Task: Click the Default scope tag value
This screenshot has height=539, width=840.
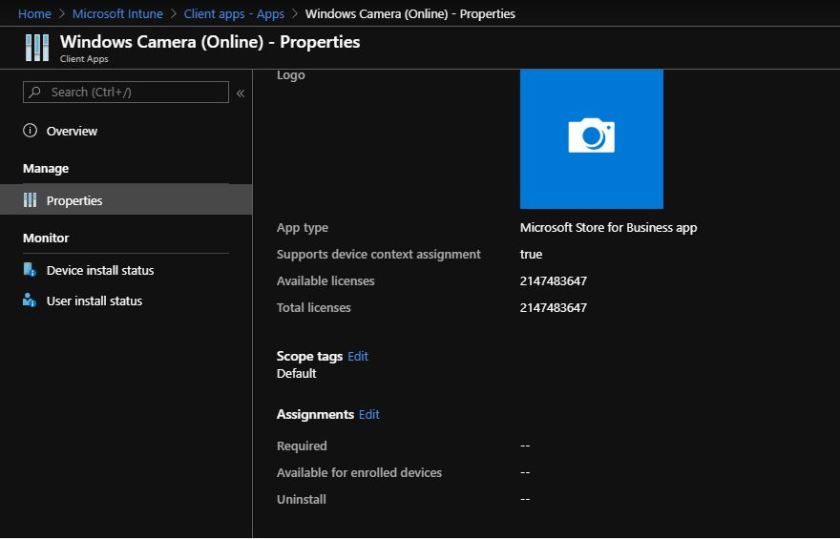Action: pos(296,373)
